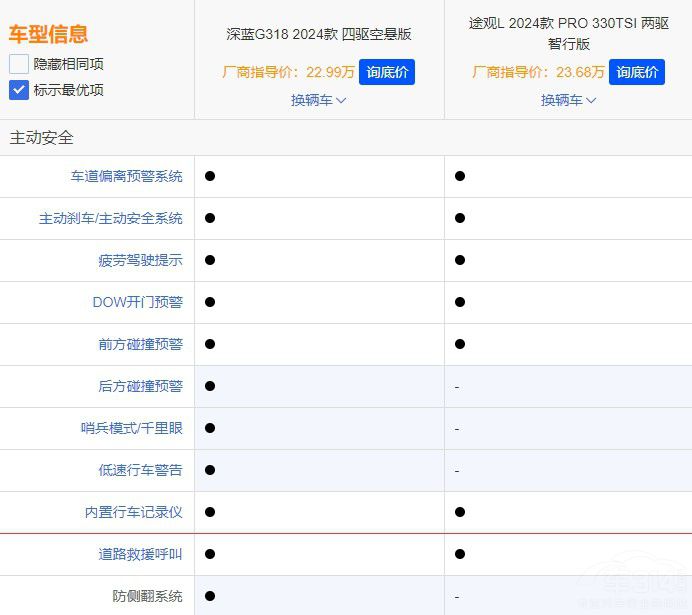Image resolution: width=692 pixels, height=615 pixels.
Task: Click the 车道偏离预警系统 feature link
Action: point(126,176)
